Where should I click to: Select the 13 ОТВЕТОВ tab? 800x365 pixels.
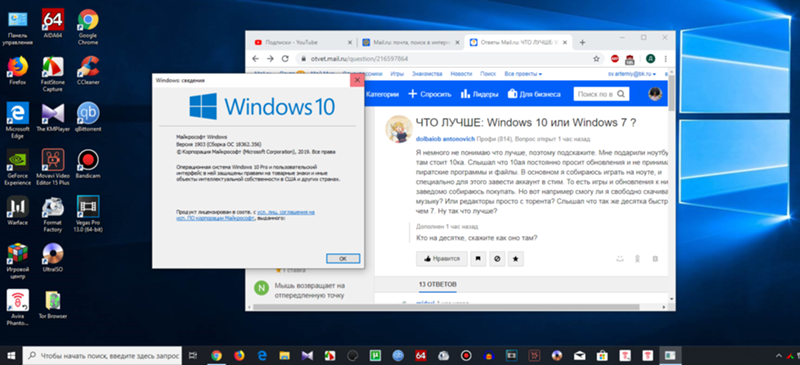tap(437, 284)
